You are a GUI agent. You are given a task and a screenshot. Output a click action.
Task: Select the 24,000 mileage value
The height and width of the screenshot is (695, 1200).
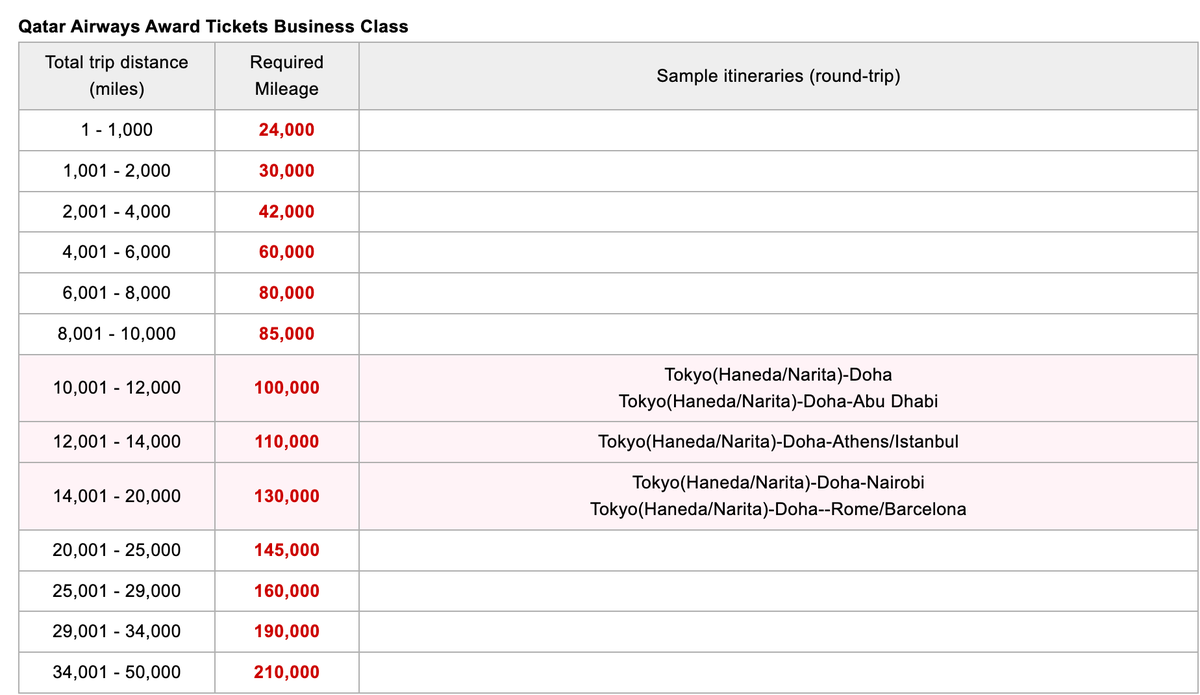pyautogui.click(x=287, y=130)
